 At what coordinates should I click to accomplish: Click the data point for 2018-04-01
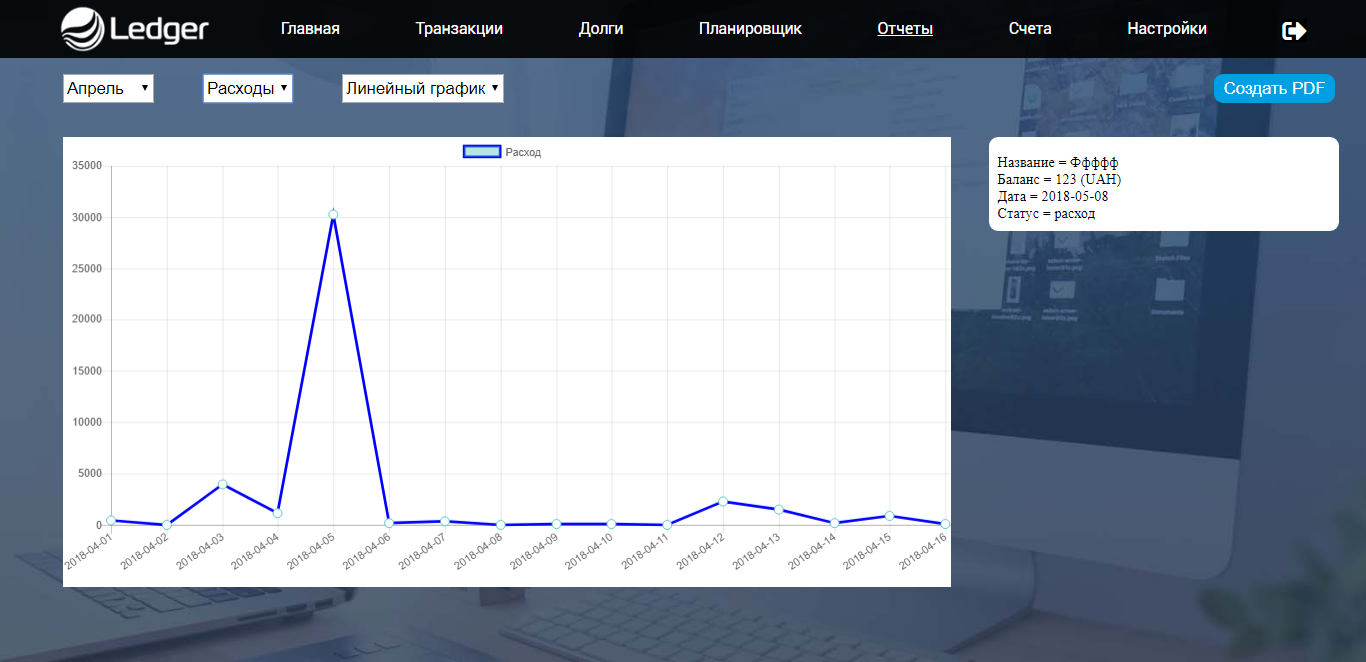tap(111, 520)
